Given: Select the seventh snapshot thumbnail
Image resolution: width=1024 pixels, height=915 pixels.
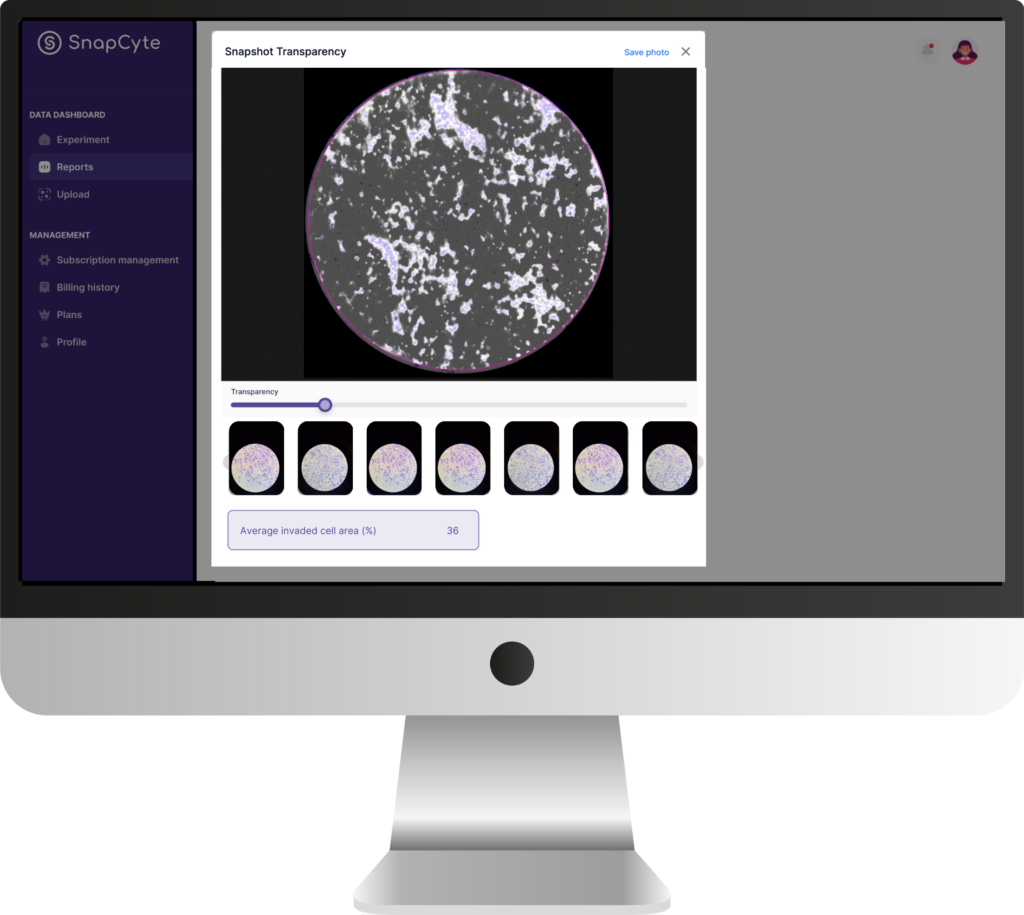Looking at the screenshot, I should coord(669,458).
